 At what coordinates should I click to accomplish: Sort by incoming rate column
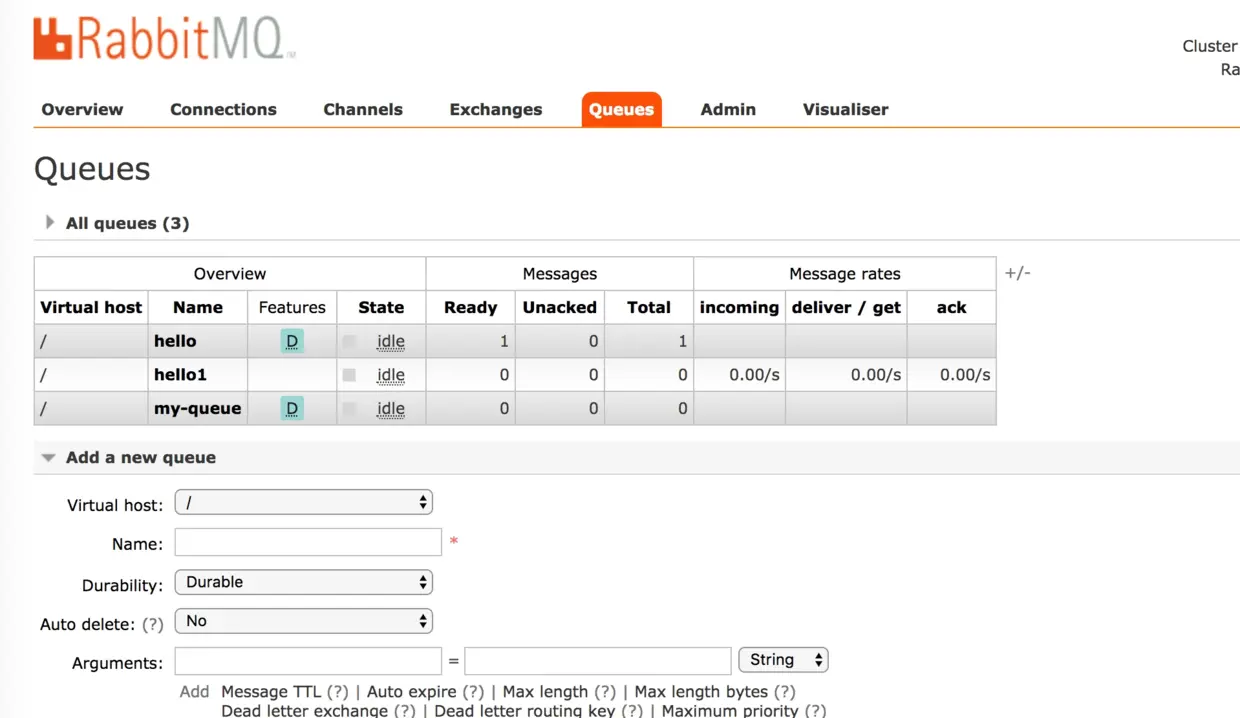pyautogui.click(x=739, y=307)
